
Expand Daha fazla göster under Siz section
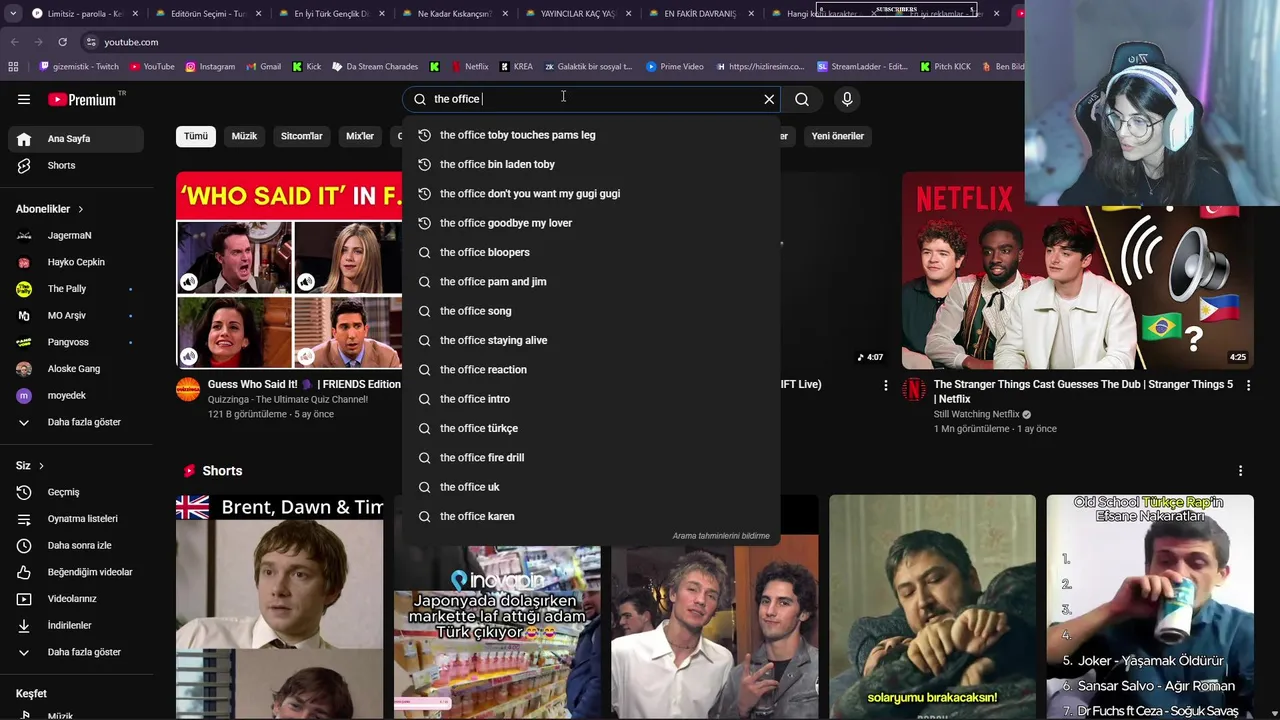pyautogui.click(x=76, y=652)
